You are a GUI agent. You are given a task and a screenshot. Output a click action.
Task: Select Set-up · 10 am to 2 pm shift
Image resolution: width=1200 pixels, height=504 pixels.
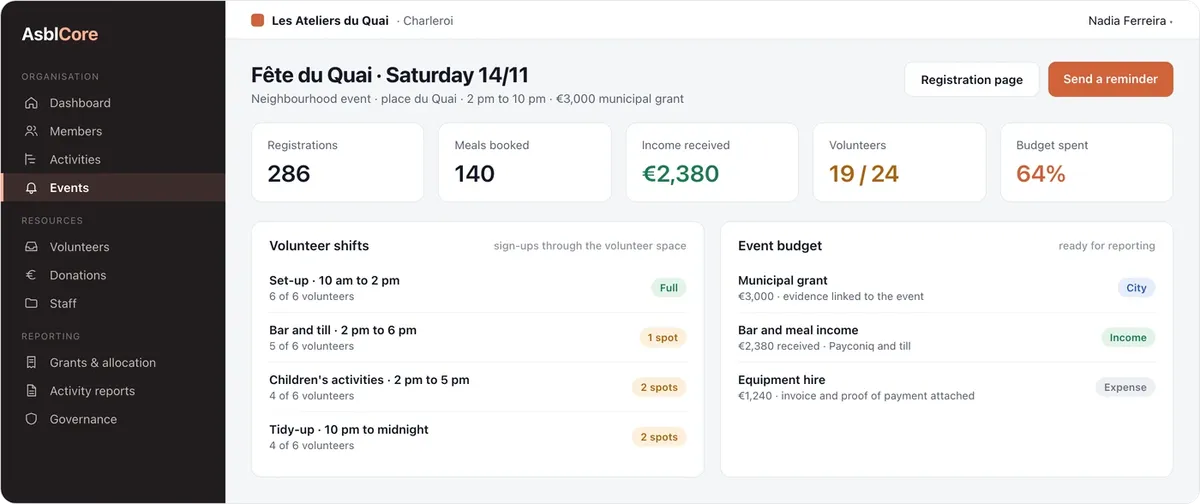pyautogui.click(x=478, y=288)
